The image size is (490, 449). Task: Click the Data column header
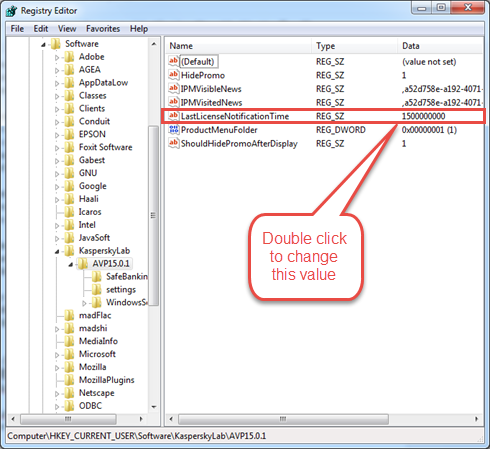tap(440, 46)
